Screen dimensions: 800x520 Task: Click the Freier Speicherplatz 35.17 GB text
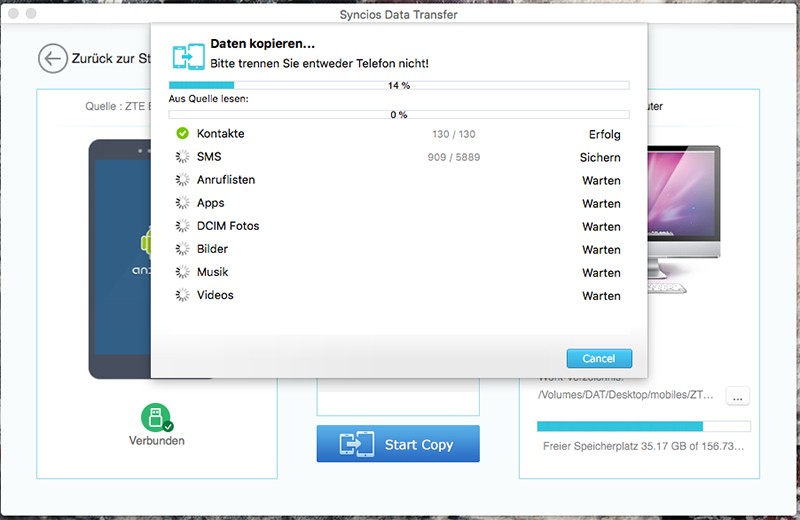tap(643, 446)
